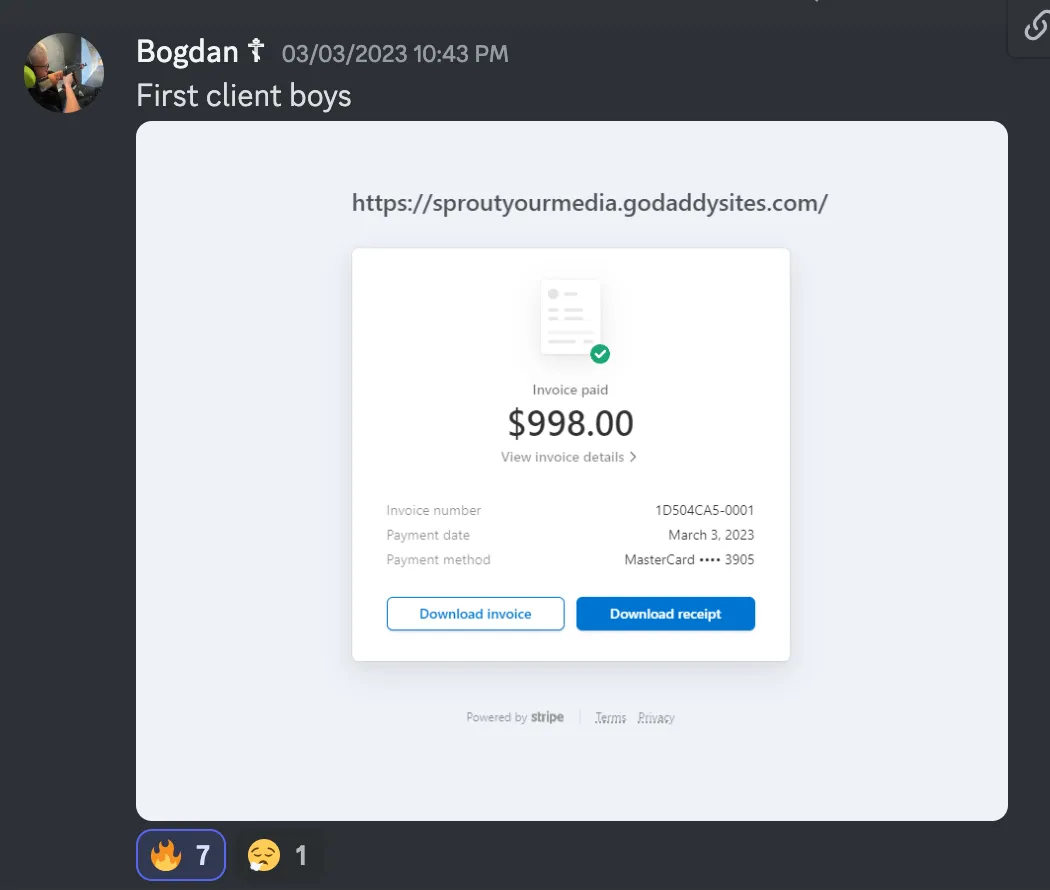
Task: Toggle the relieved face emoji reaction
Action: coord(279,855)
